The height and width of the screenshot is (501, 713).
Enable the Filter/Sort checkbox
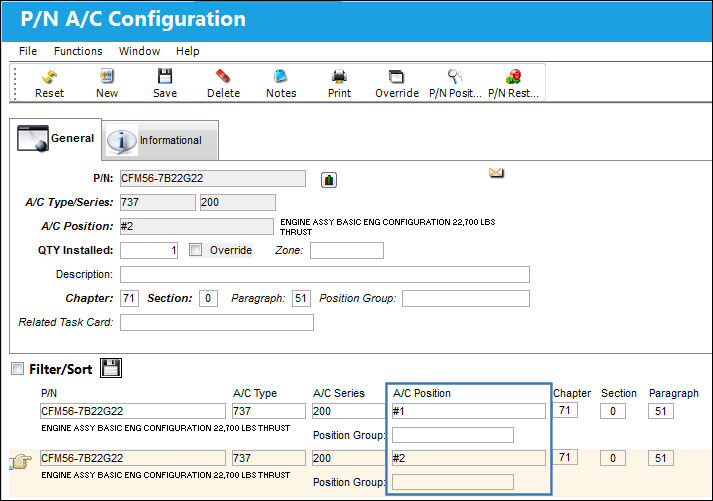coord(17,368)
